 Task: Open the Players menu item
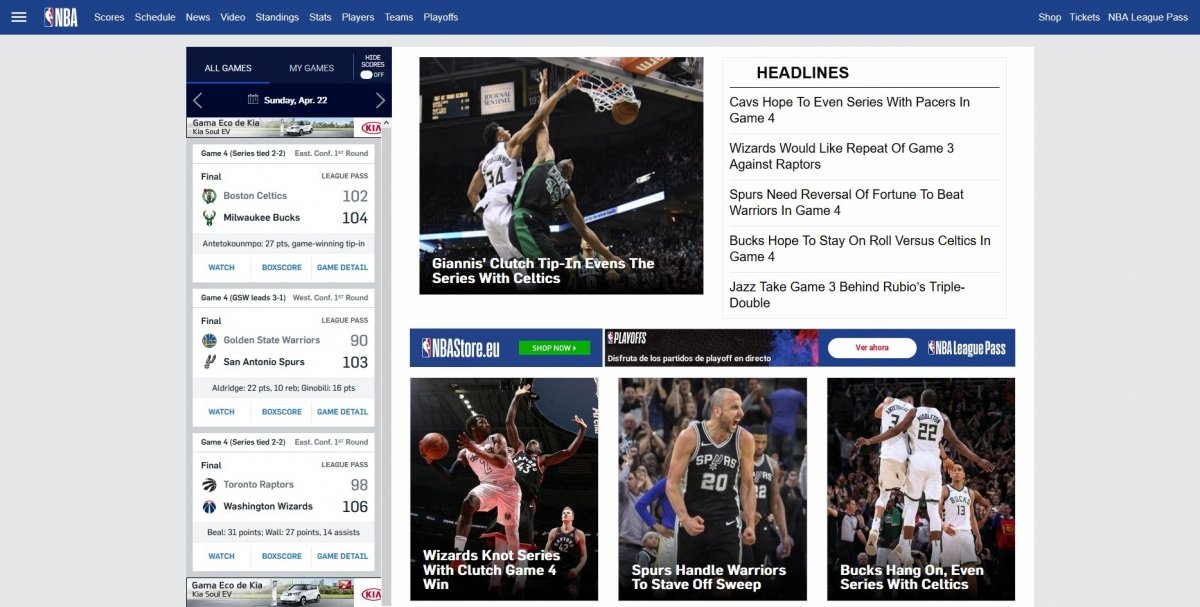pyautogui.click(x=358, y=17)
